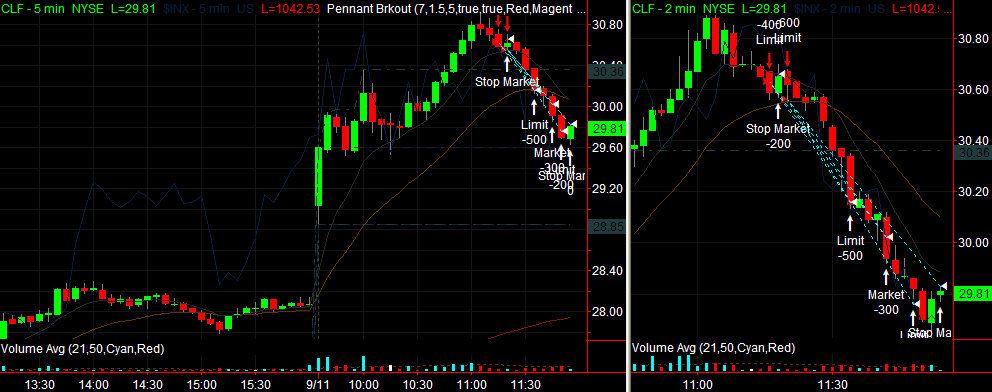
Task: Select the -400 Limit order label in 2 min chart
Action: (x=769, y=32)
